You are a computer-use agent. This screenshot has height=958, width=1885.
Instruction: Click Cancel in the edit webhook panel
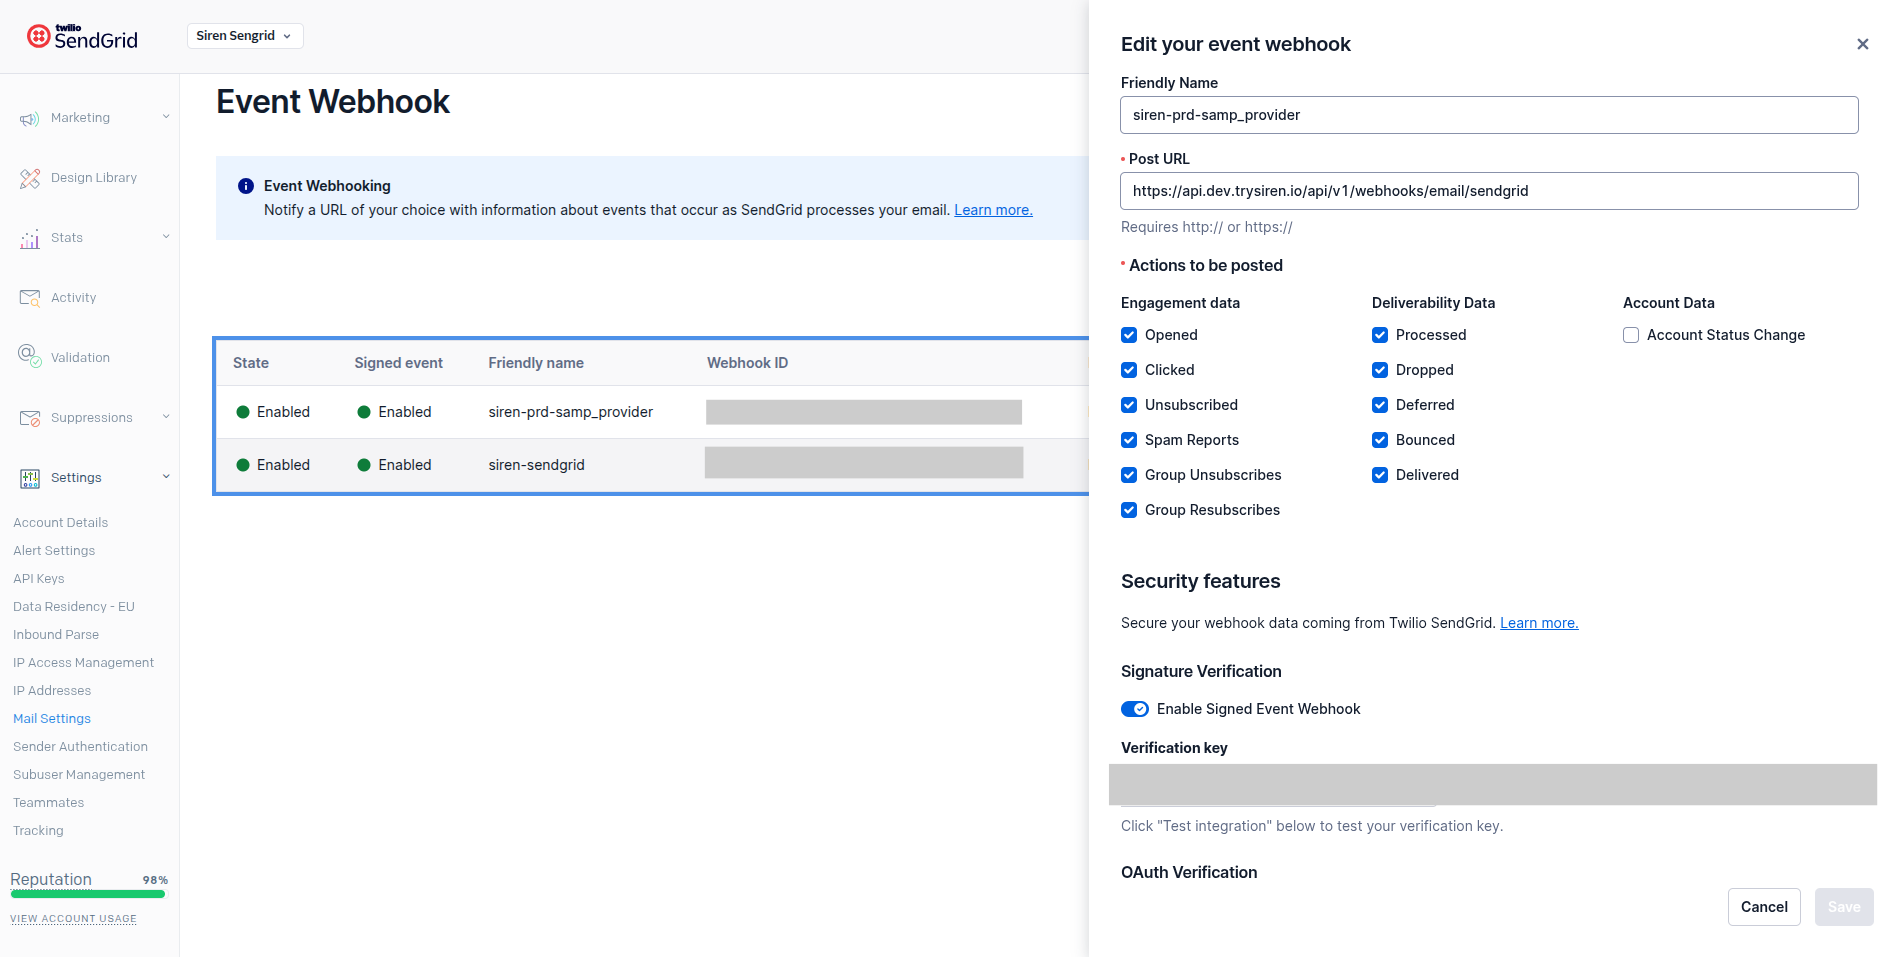click(1764, 907)
